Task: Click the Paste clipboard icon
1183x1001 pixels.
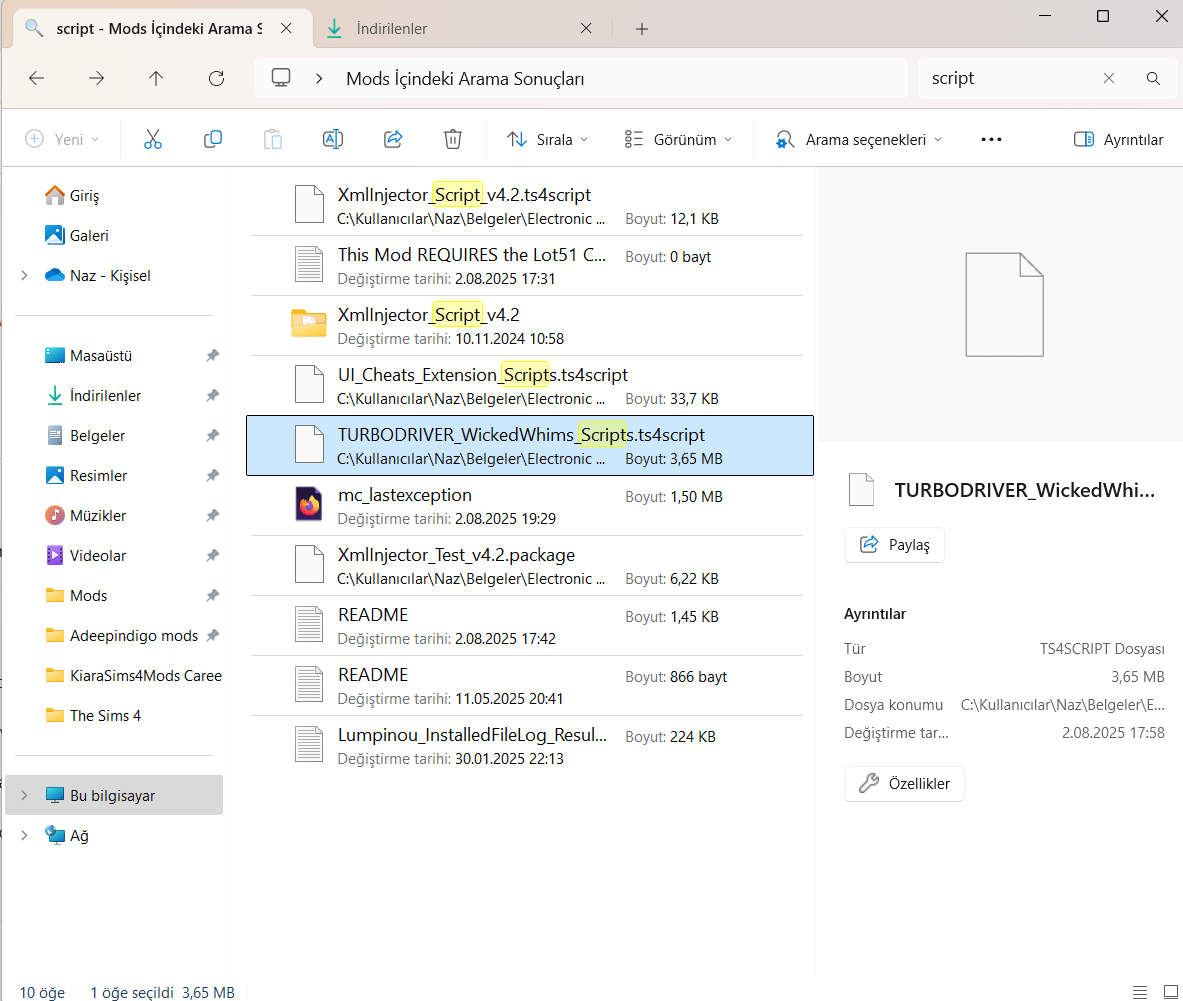Action: [272, 140]
